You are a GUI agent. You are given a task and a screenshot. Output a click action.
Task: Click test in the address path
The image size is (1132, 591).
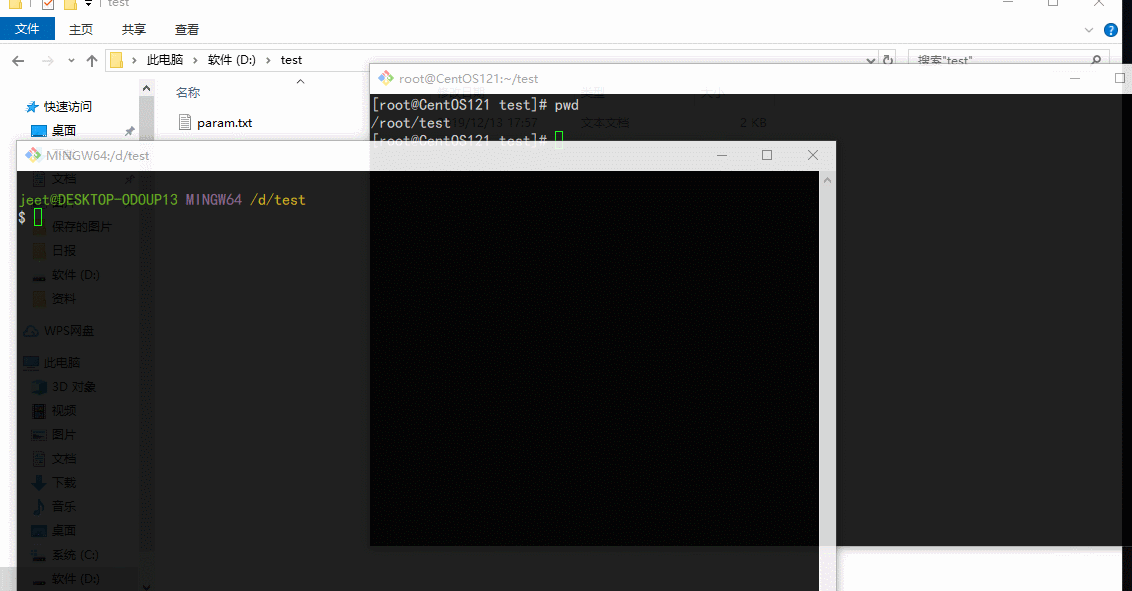291,60
